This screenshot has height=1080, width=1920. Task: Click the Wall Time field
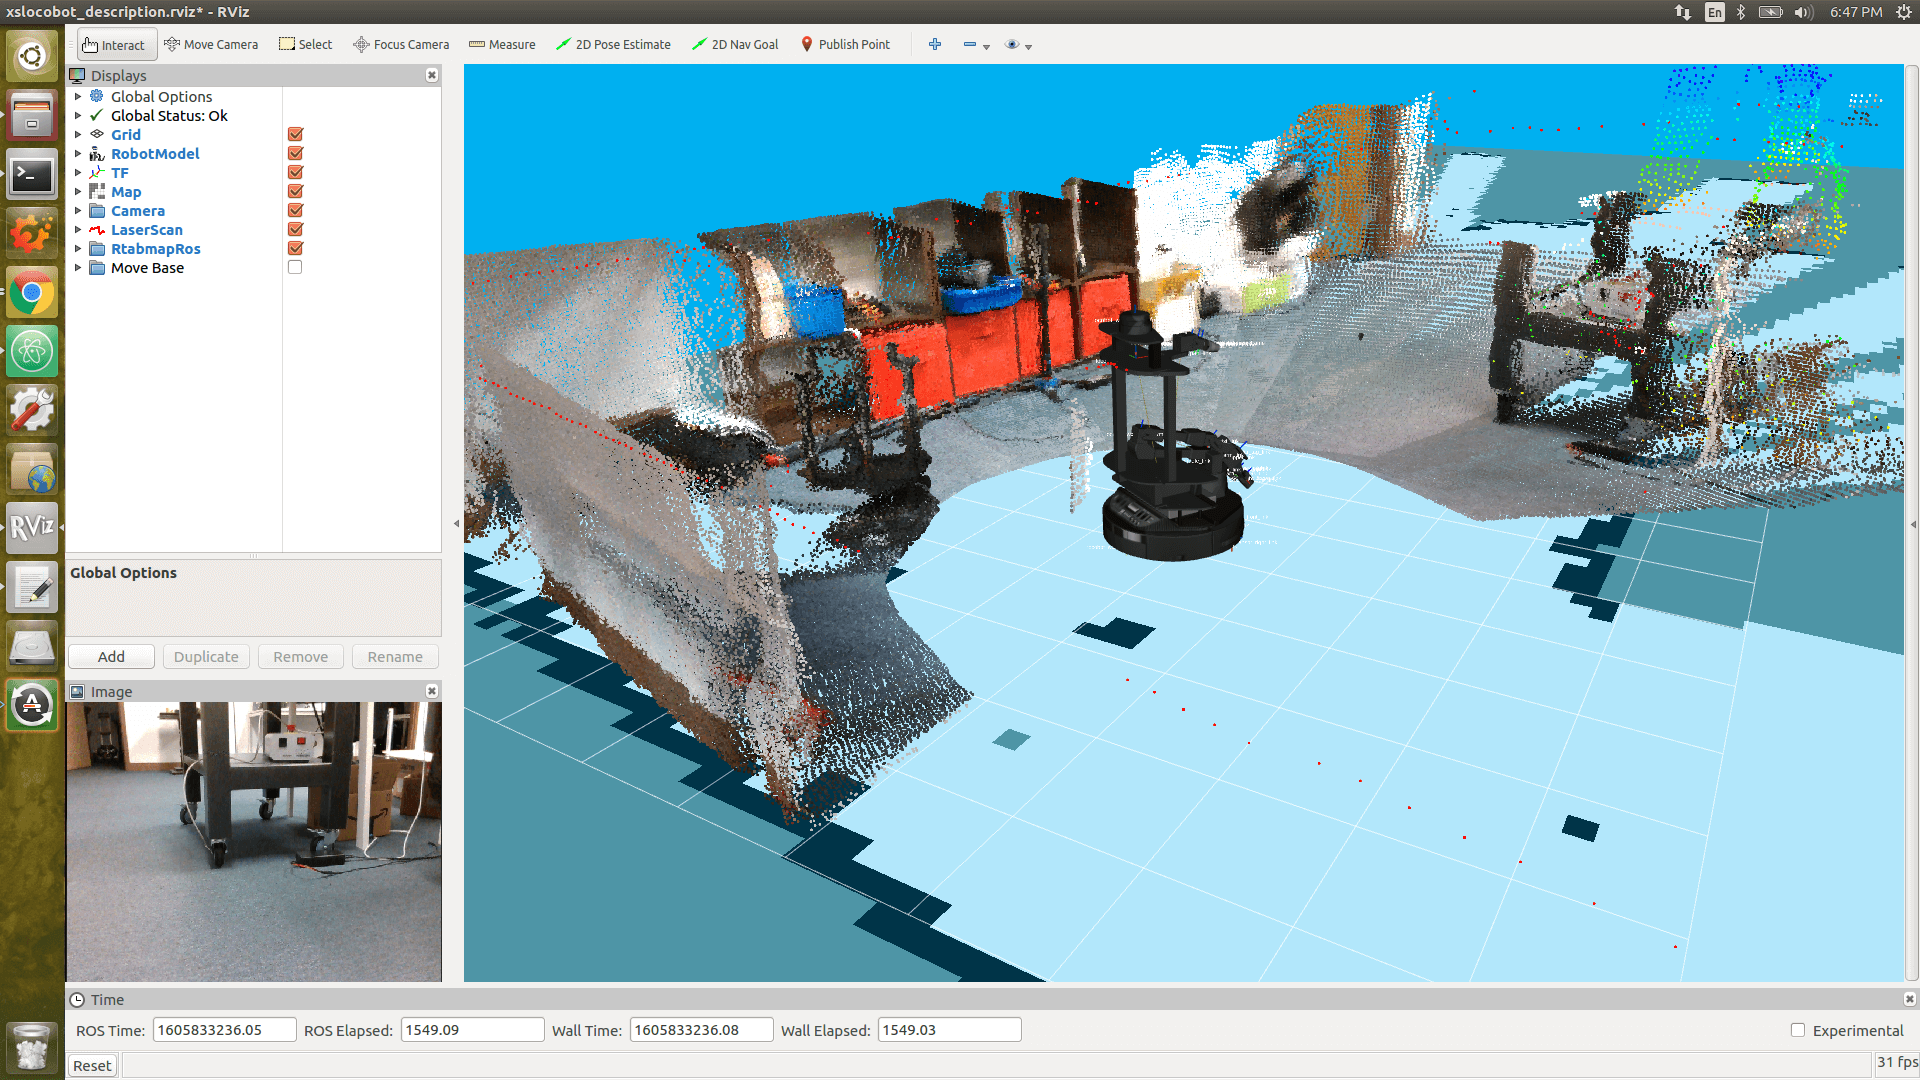[701, 1030]
